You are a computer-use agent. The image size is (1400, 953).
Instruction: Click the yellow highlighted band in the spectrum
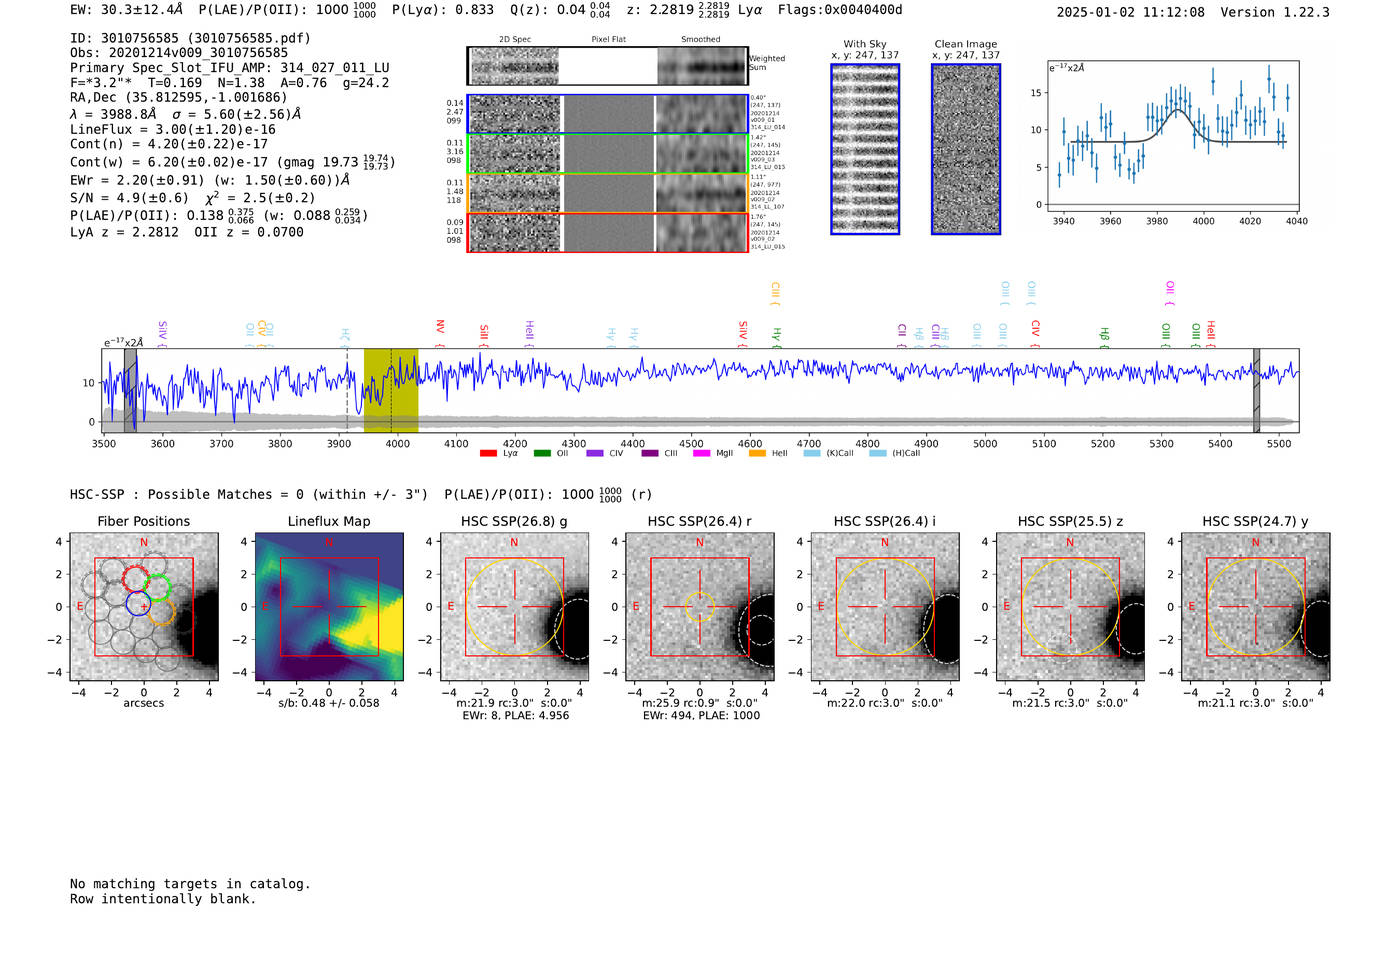(391, 391)
